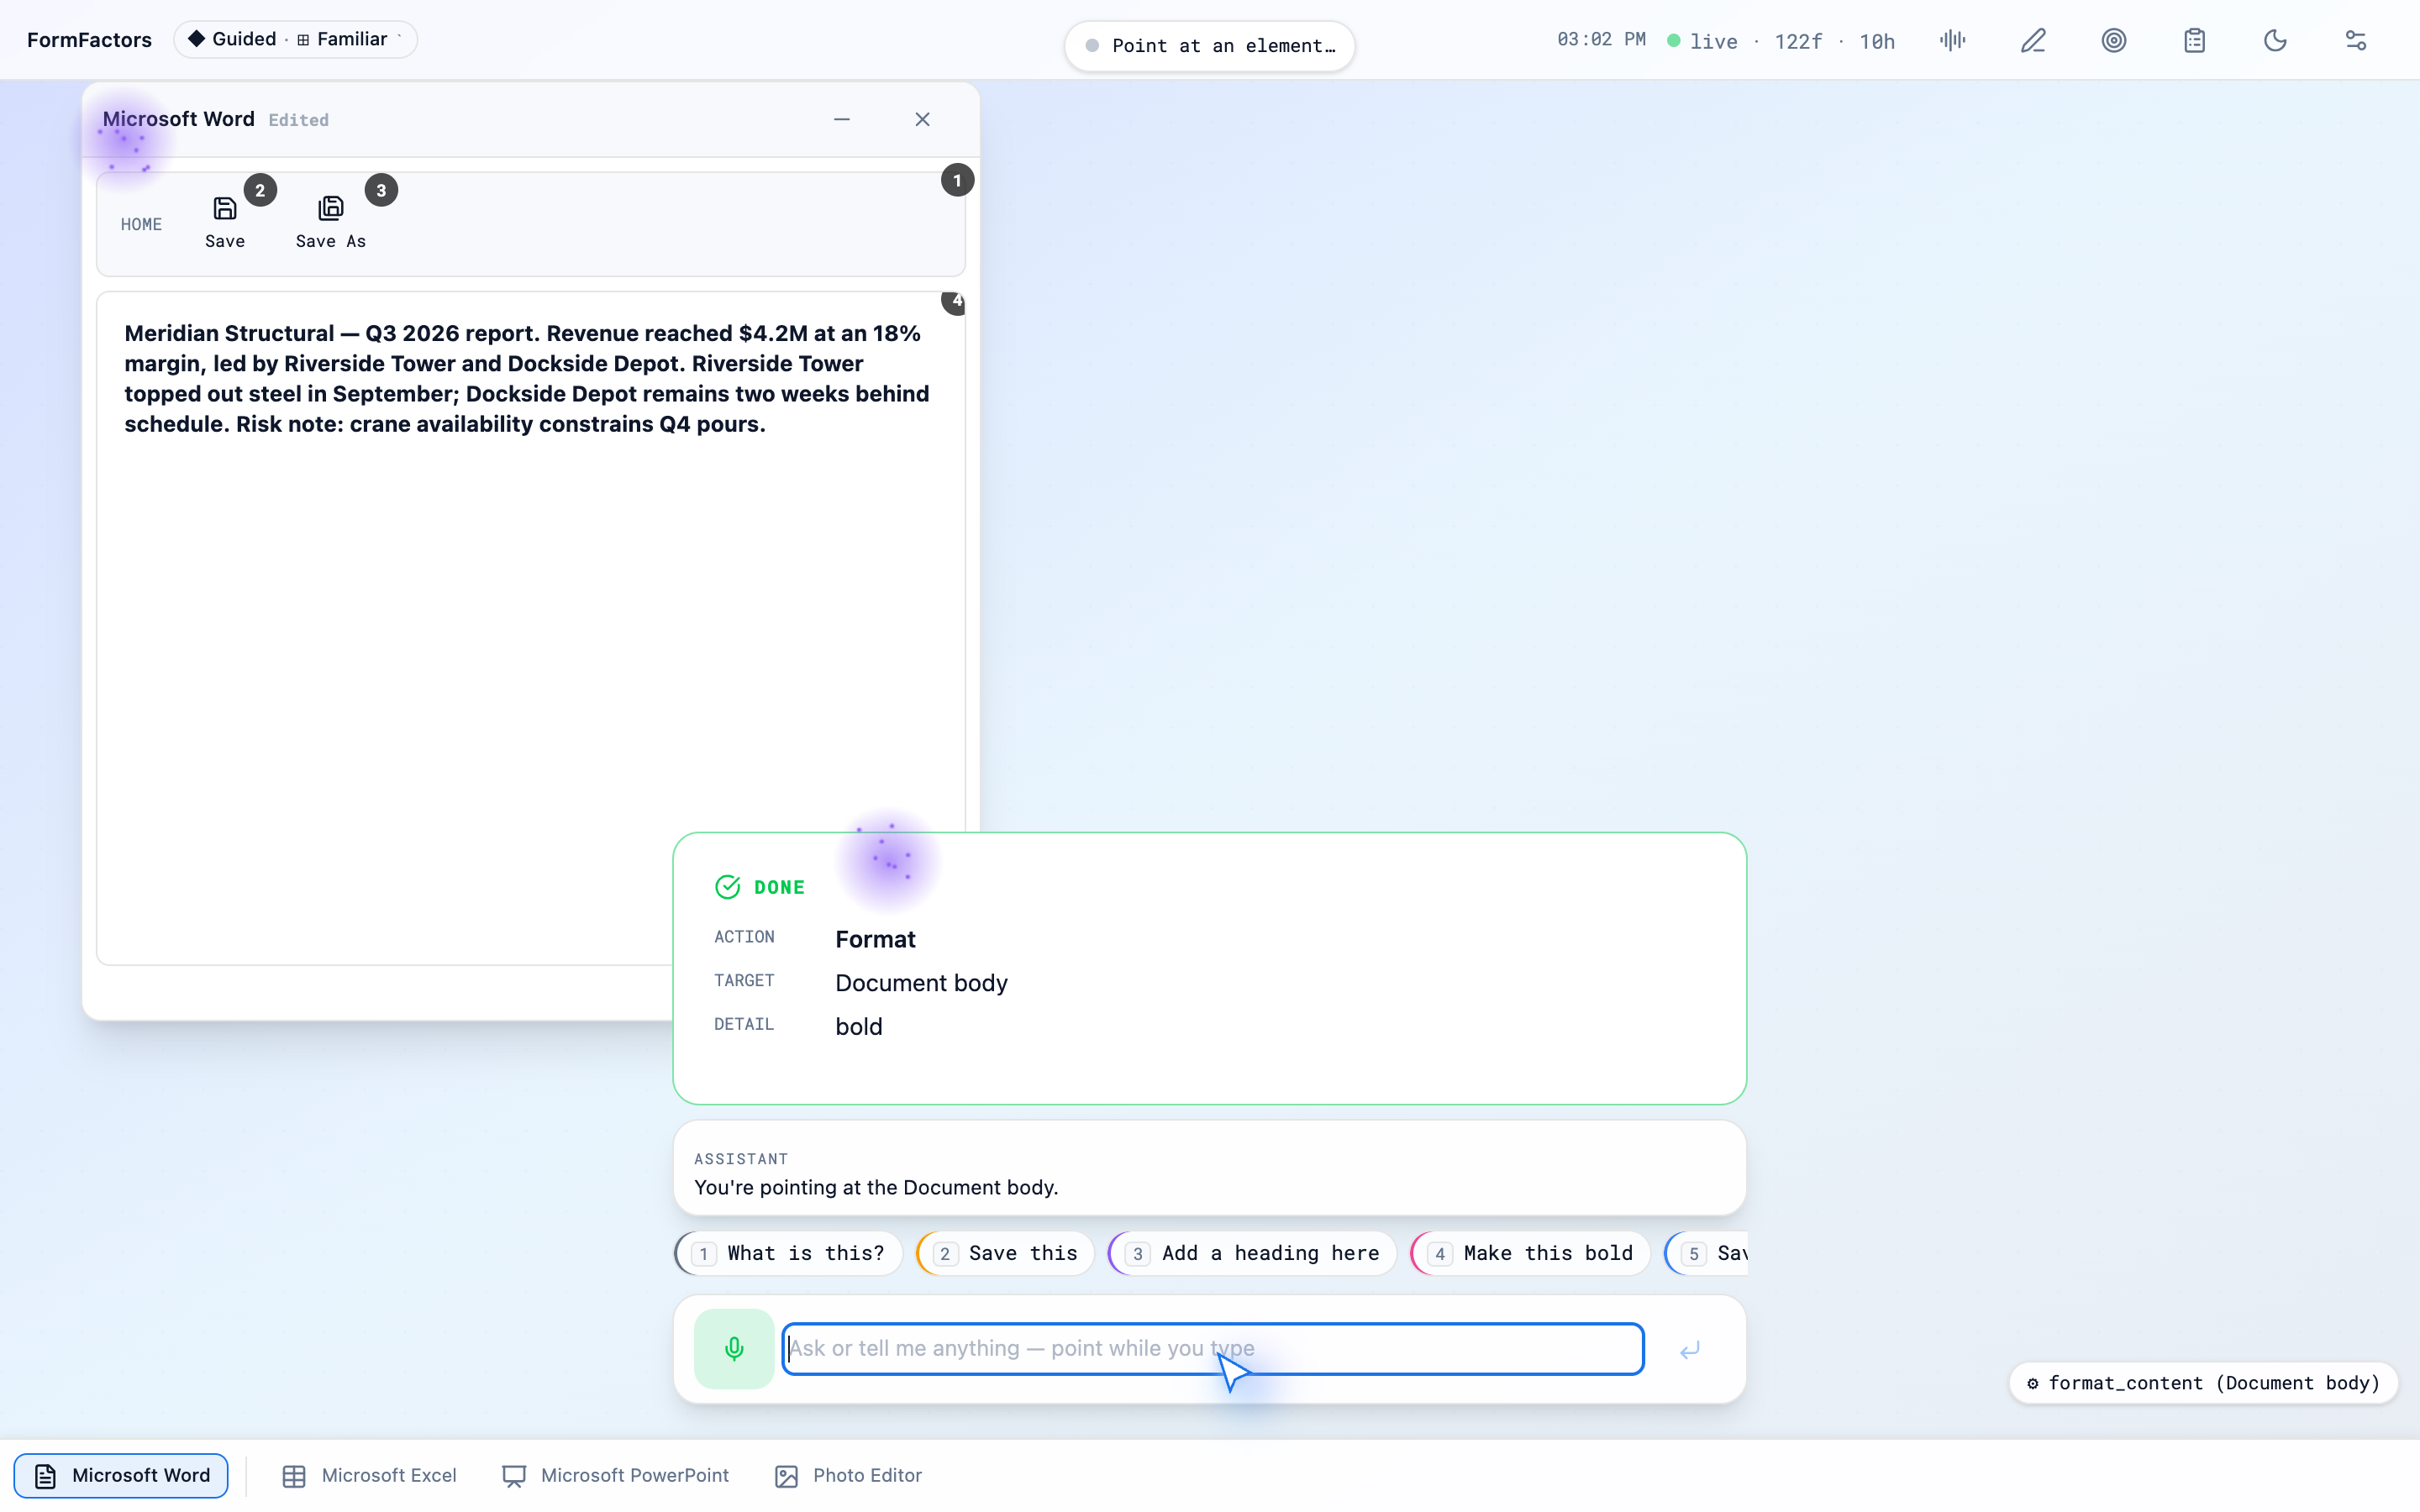2420x1512 pixels.
Task: Toggle dark mode with the moon icon
Action: [x=2275, y=41]
